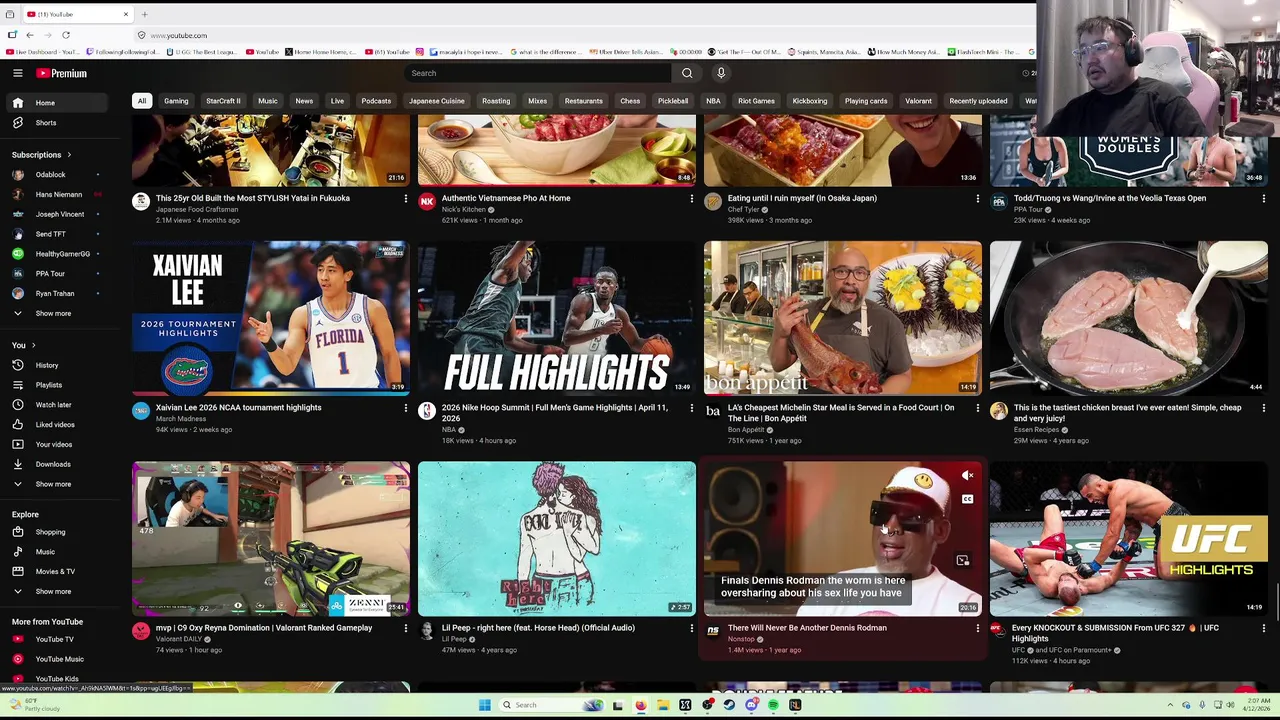Click the Bon Appétit channel avatar
This screenshot has height=720, width=1280.
(x=713, y=411)
